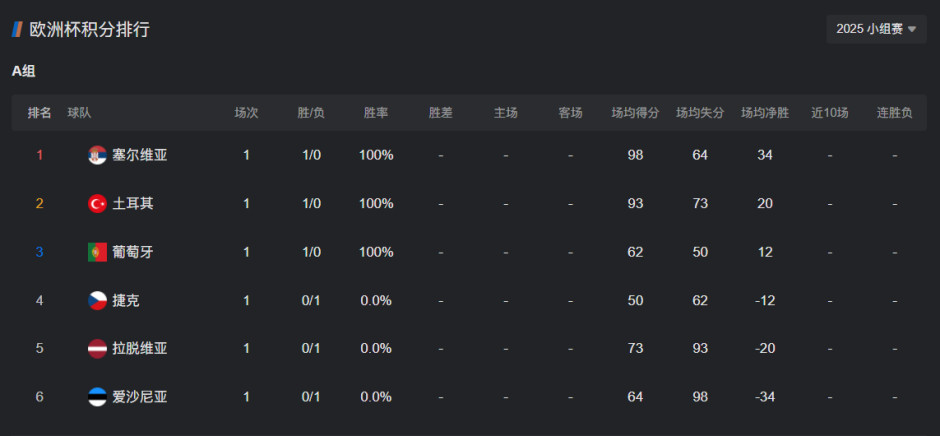Open team link 塞尔维亚

point(139,155)
